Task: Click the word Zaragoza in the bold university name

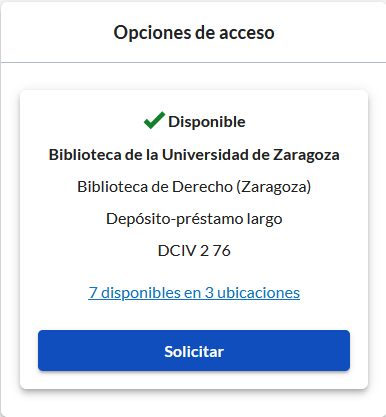Action: point(306,155)
